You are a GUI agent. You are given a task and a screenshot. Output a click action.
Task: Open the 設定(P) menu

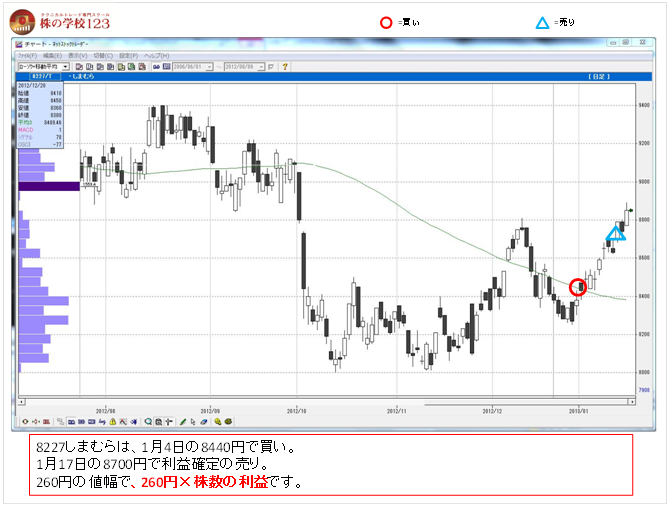130,55
